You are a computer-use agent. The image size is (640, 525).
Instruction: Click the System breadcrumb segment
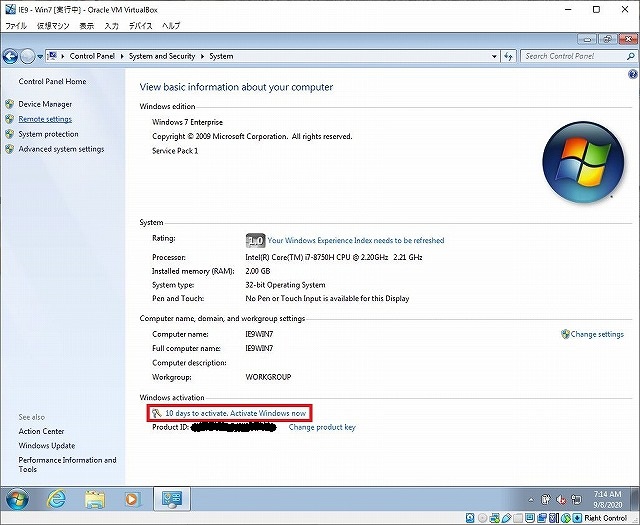pos(221,56)
